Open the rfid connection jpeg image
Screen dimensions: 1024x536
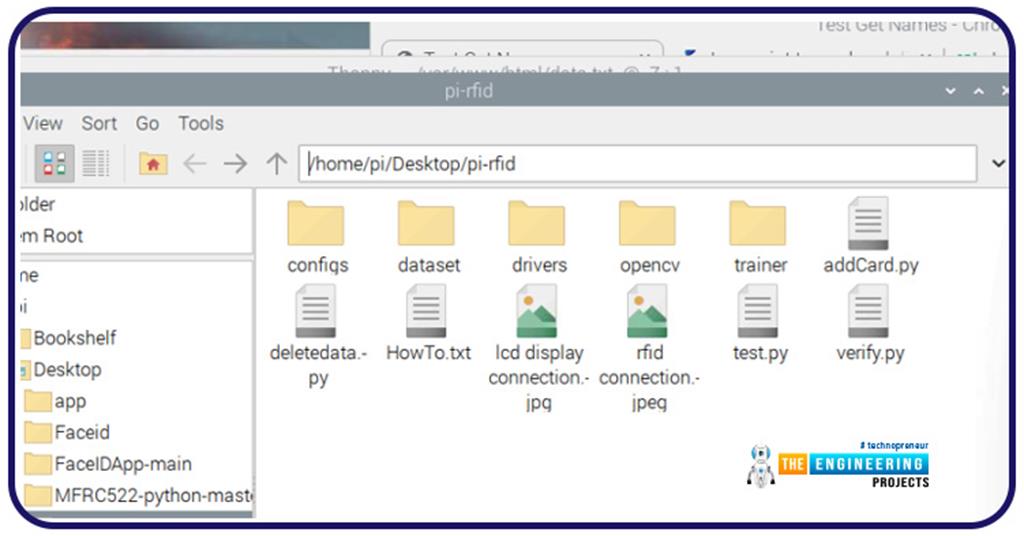click(x=647, y=313)
